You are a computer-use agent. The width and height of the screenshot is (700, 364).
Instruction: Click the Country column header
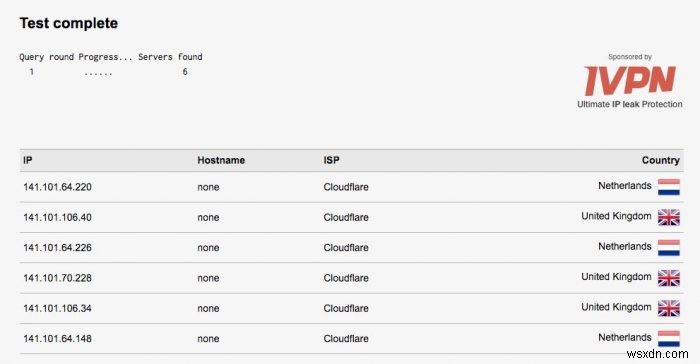point(661,160)
